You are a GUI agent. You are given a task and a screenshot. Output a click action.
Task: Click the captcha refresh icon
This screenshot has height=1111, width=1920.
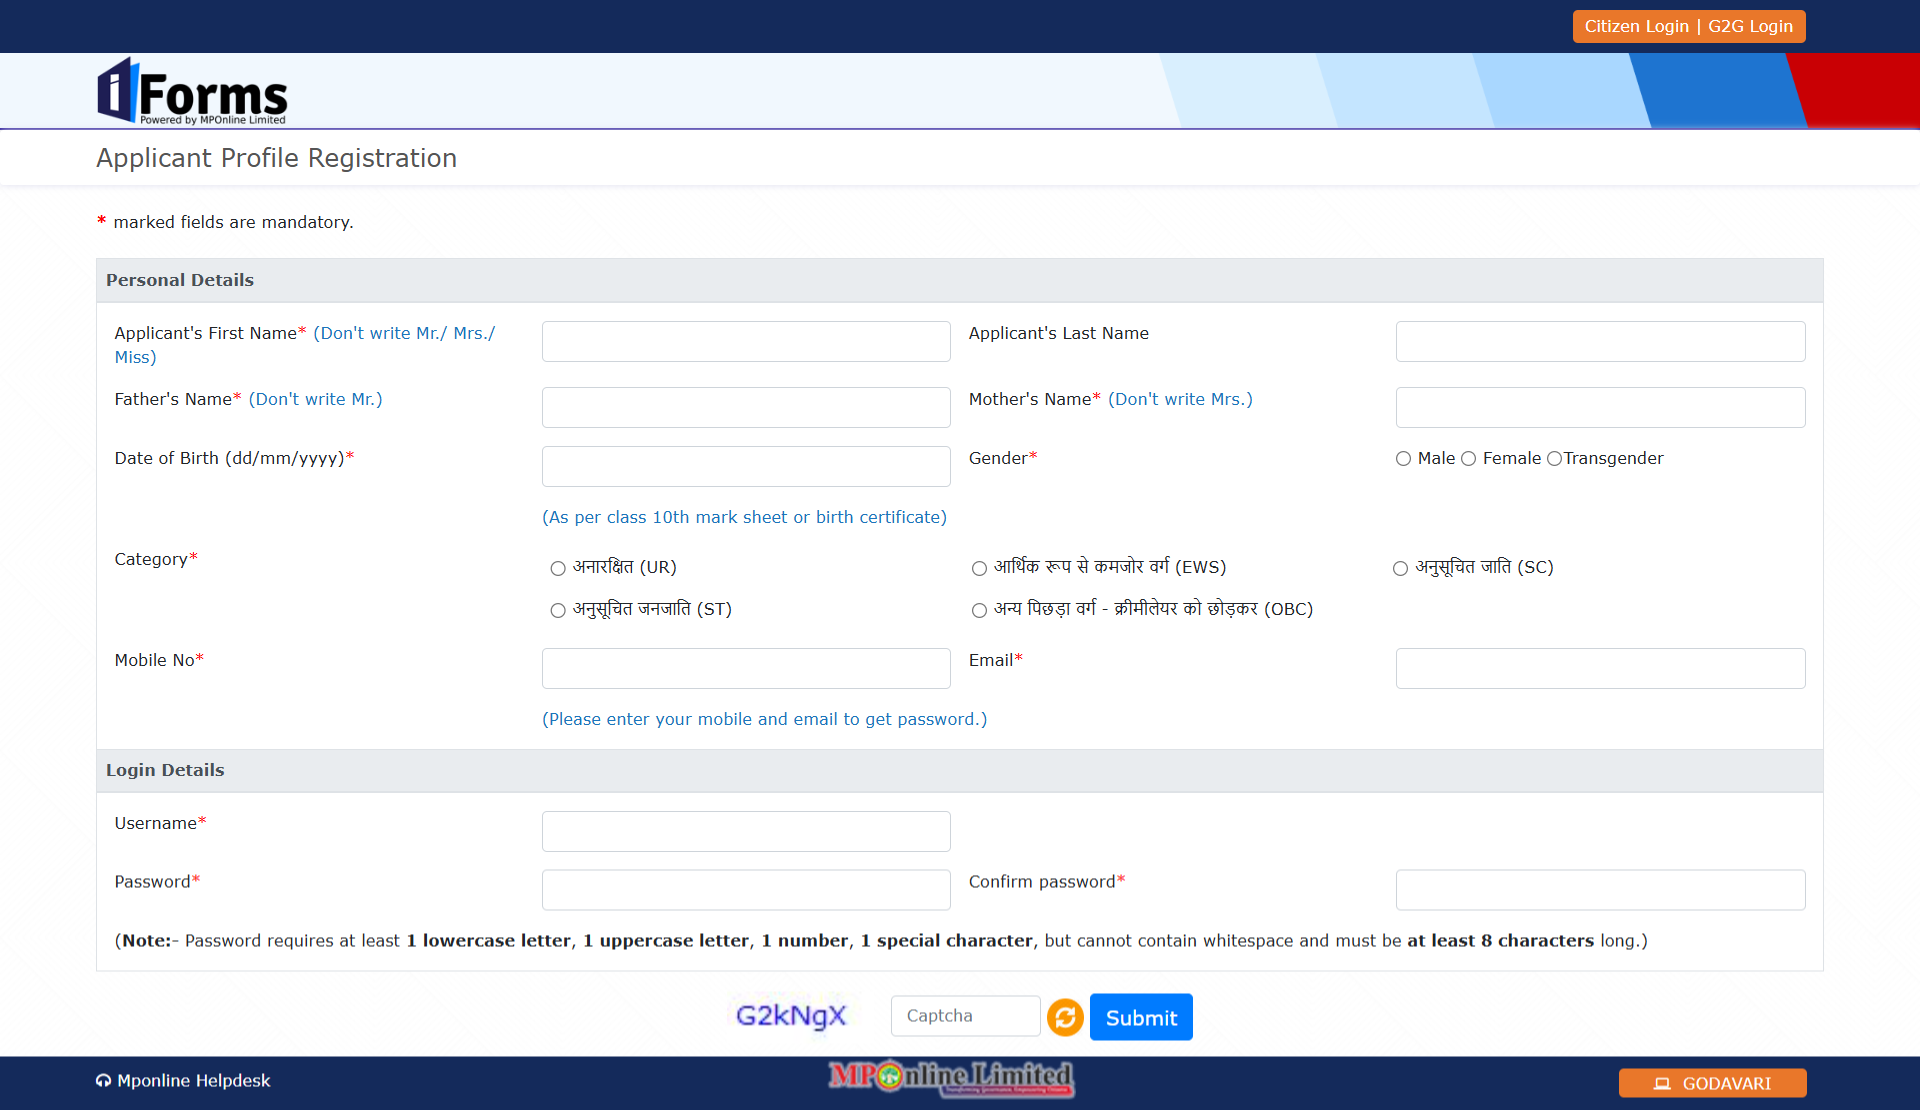tap(1065, 1017)
